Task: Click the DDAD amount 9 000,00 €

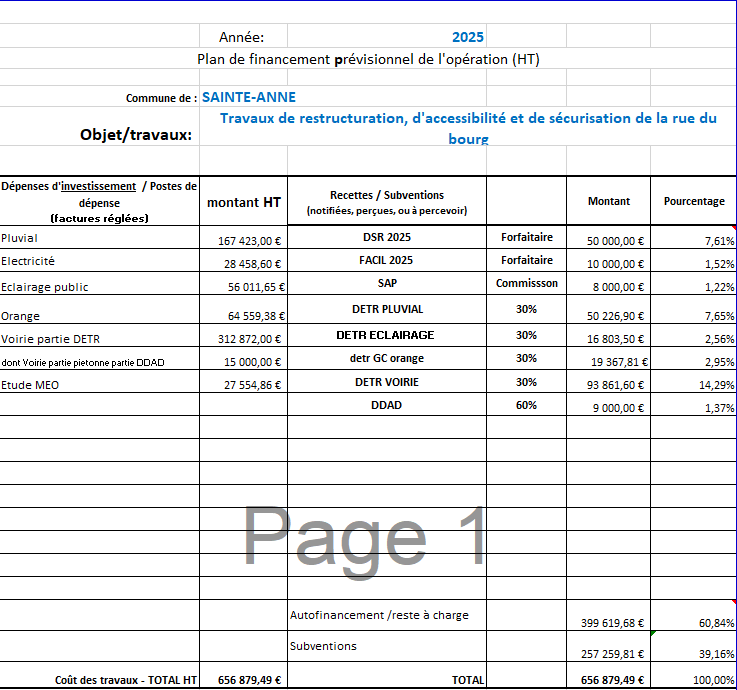Action: (618, 408)
